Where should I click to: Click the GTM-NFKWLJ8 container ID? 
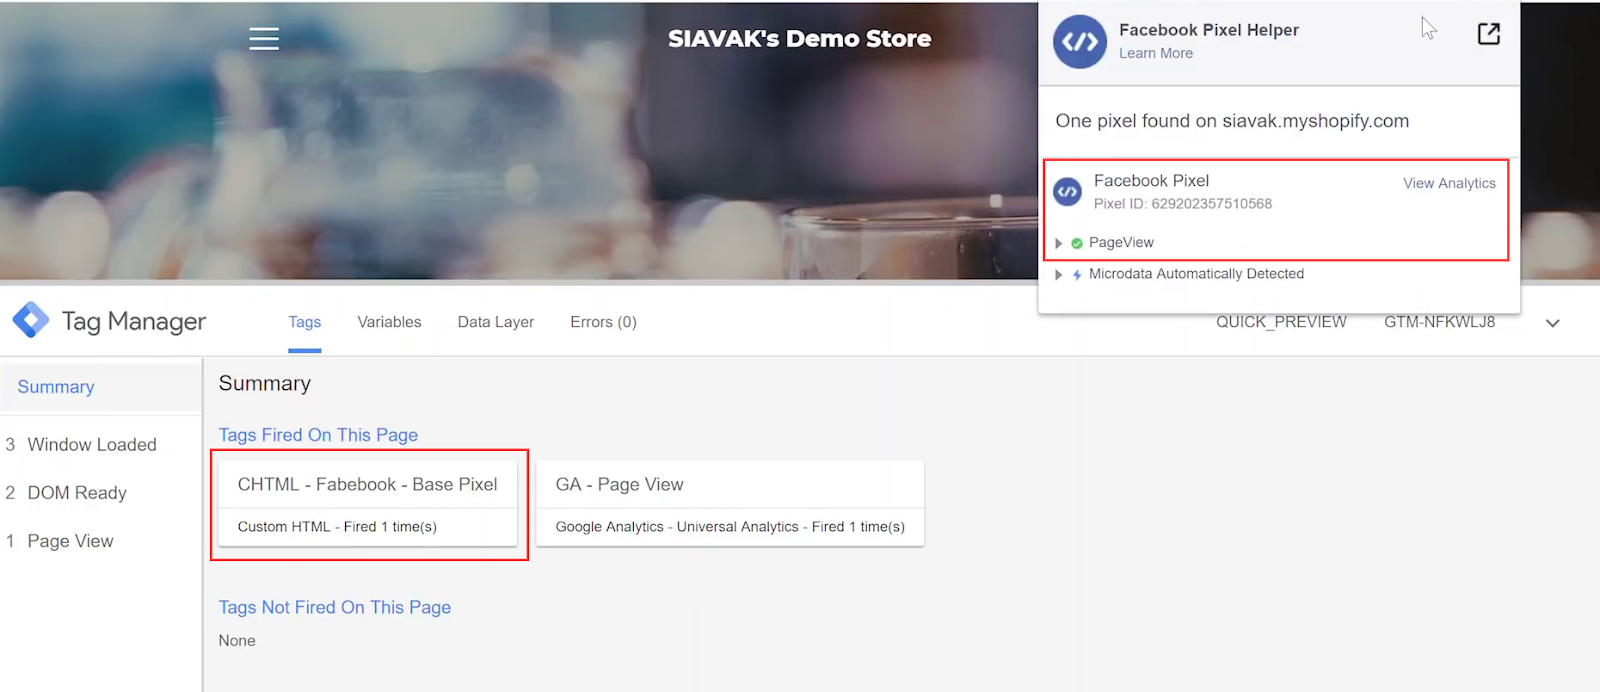point(1440,322)
